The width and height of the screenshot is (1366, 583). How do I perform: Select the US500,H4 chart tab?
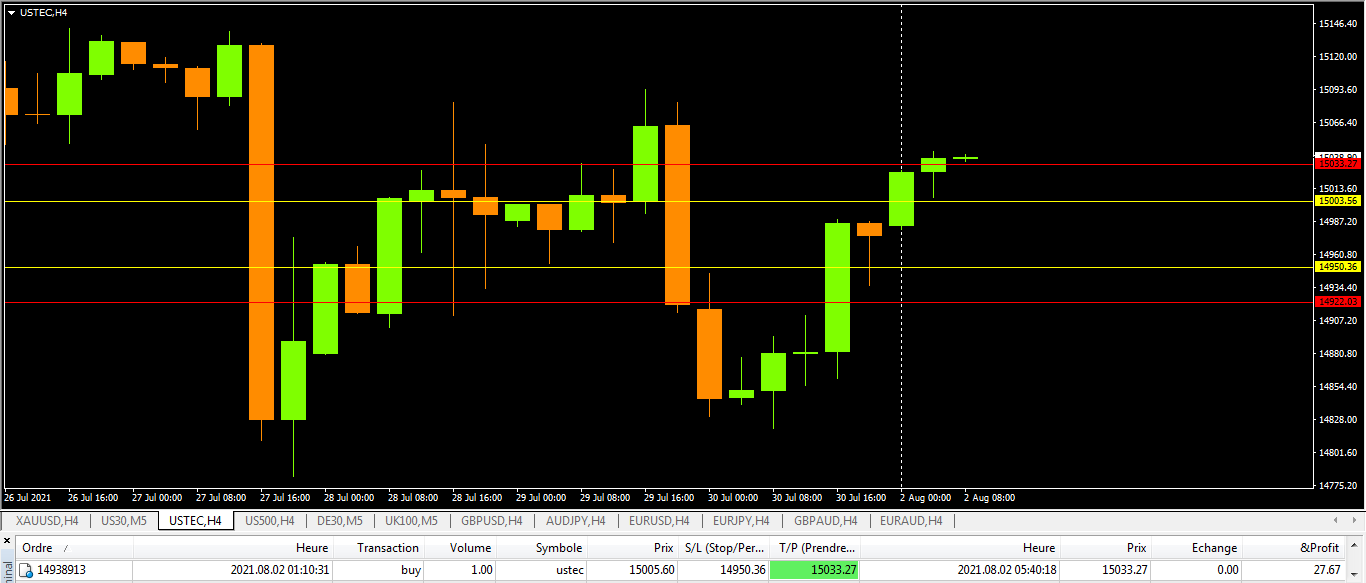(x=270, y=521)
